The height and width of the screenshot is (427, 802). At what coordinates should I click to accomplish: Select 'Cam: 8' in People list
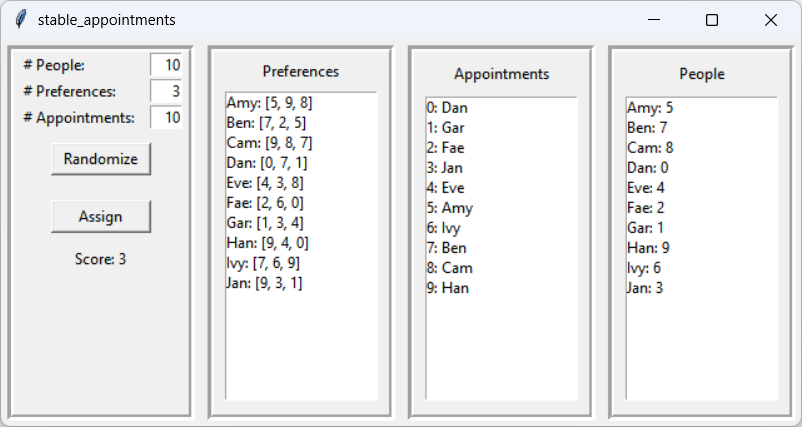tap(650, 147)
